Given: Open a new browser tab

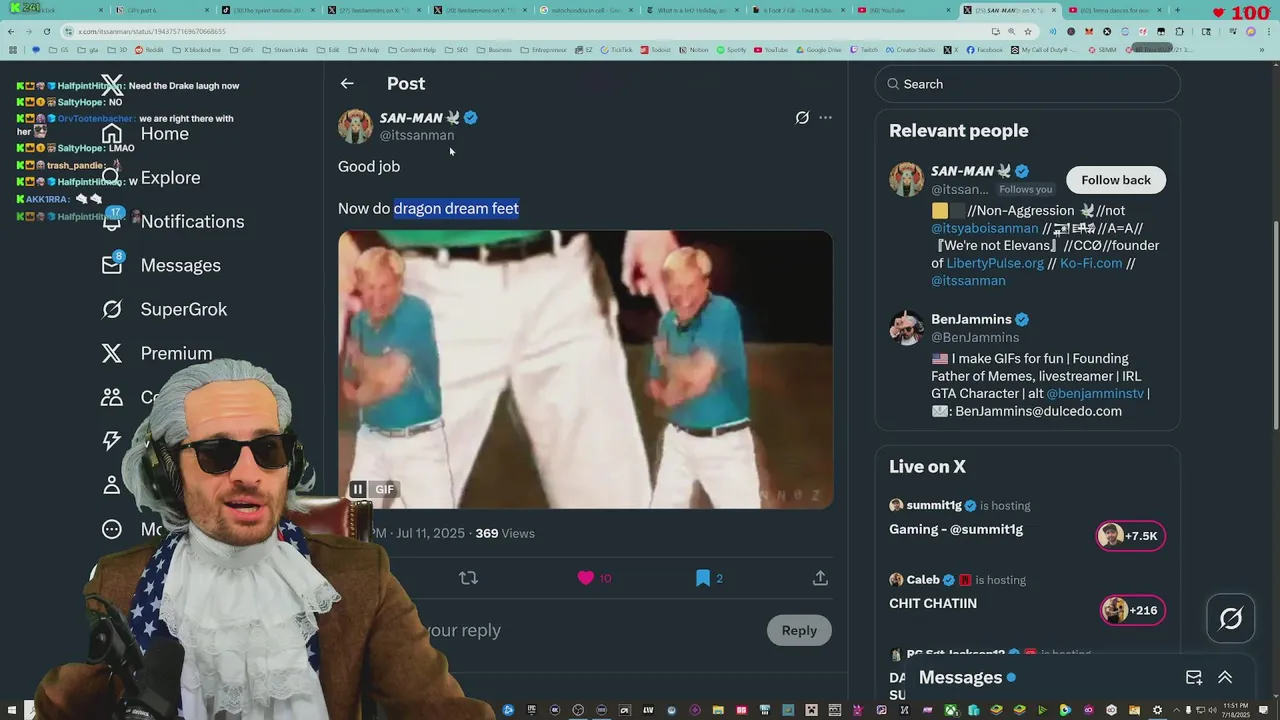Looking at the screenshot, I should pos(1177,10).
